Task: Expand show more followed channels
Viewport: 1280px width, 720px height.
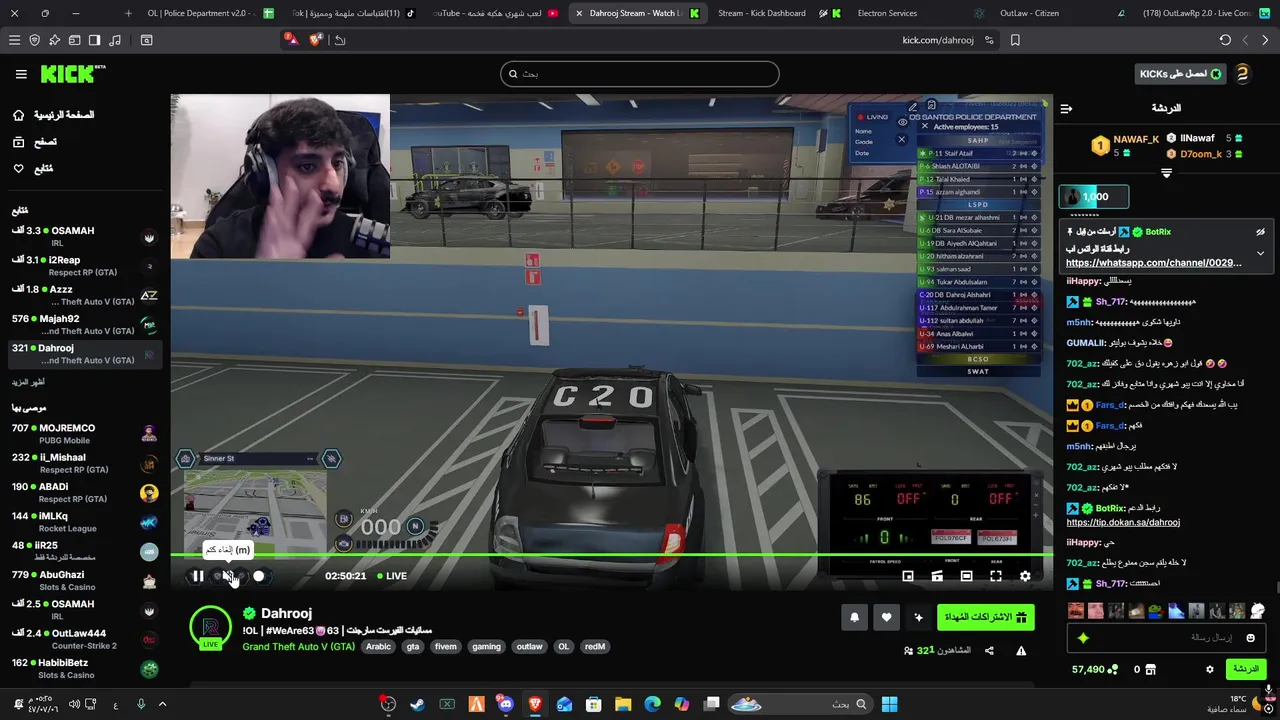Action: point(28,382)
